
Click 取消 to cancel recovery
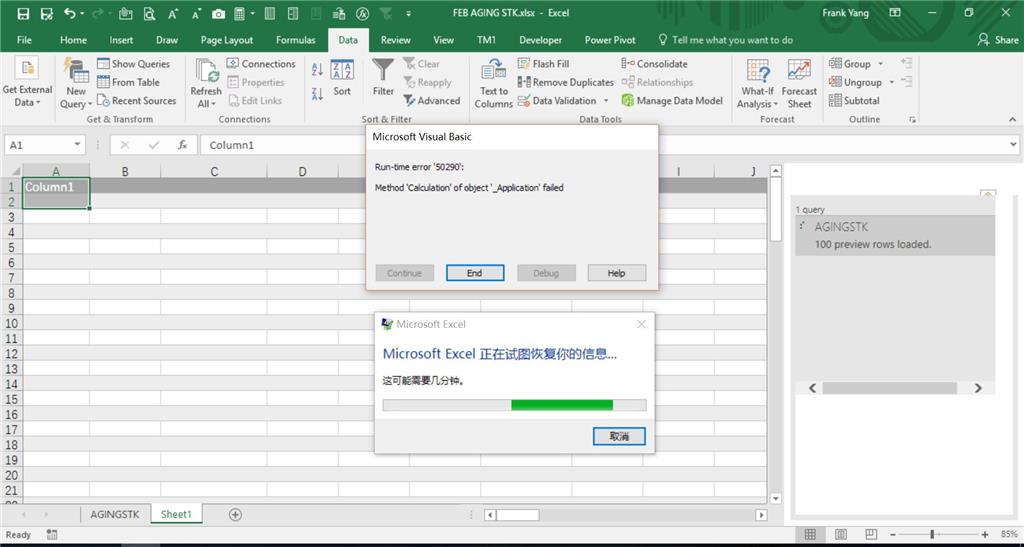coord(619,437)
